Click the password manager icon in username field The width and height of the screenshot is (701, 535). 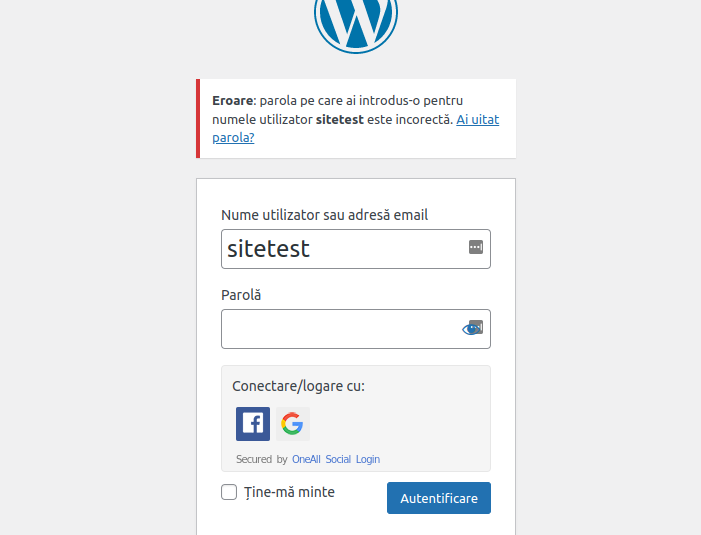tap(476, 247)
